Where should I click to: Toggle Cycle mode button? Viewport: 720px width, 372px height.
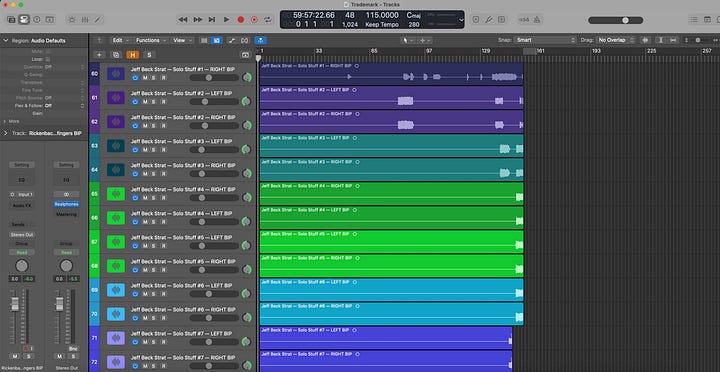click(x=268, y=20)
